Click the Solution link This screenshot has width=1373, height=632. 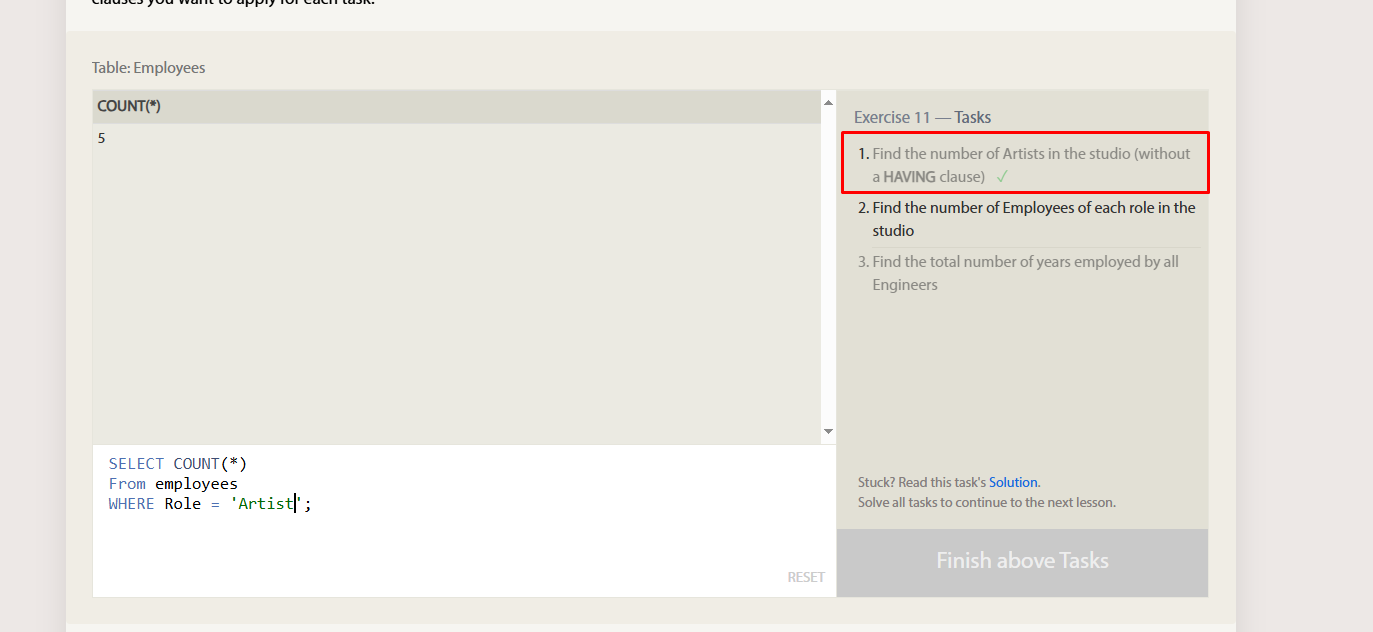pos(1013,482)
